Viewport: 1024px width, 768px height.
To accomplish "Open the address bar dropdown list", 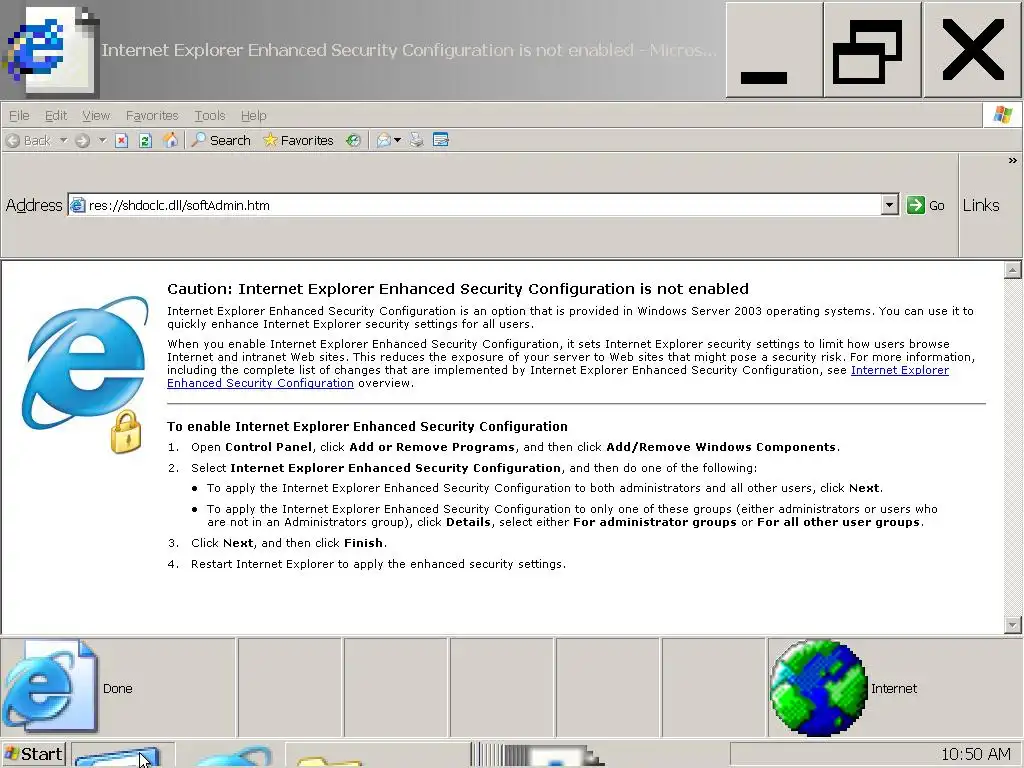I will 889,205.
